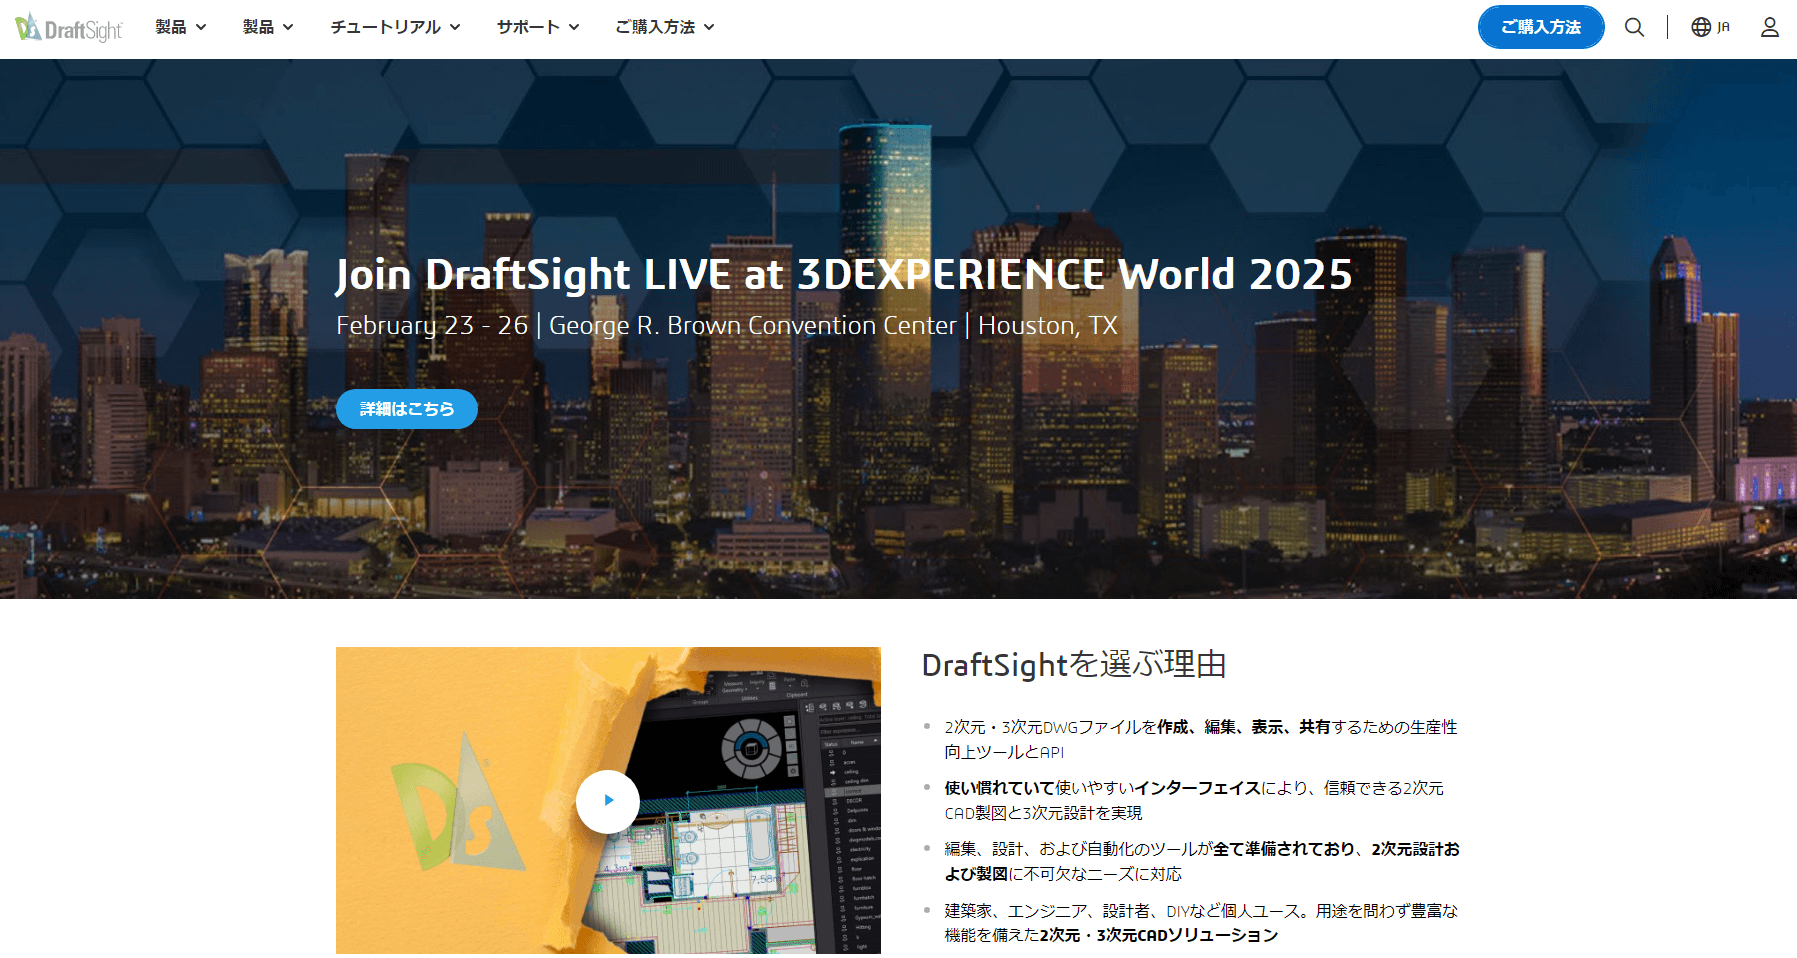This screenshot has width=1797, height=958.
Task: Open the search magnifier icon
Action: (x=1634, y=28)
